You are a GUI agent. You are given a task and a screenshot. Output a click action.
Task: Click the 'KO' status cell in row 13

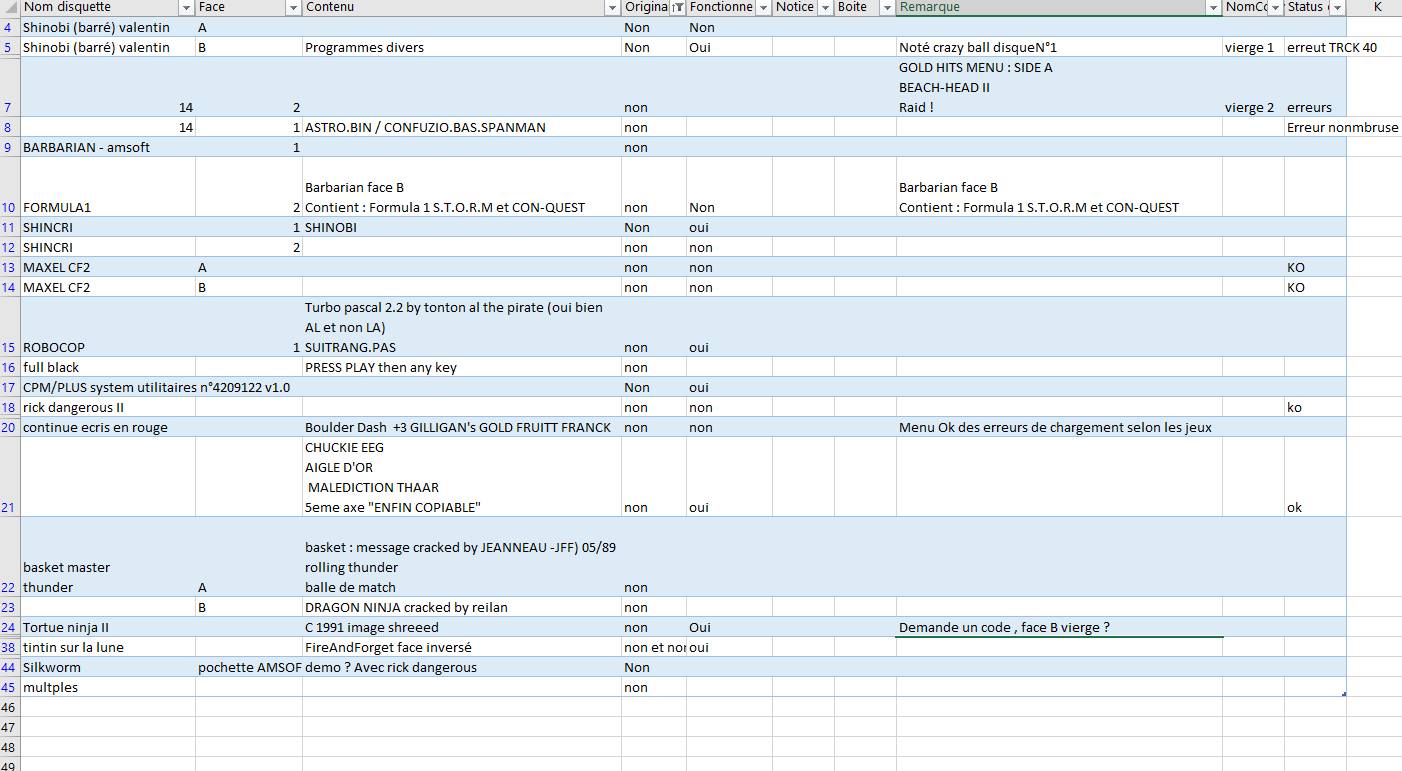1315,267
